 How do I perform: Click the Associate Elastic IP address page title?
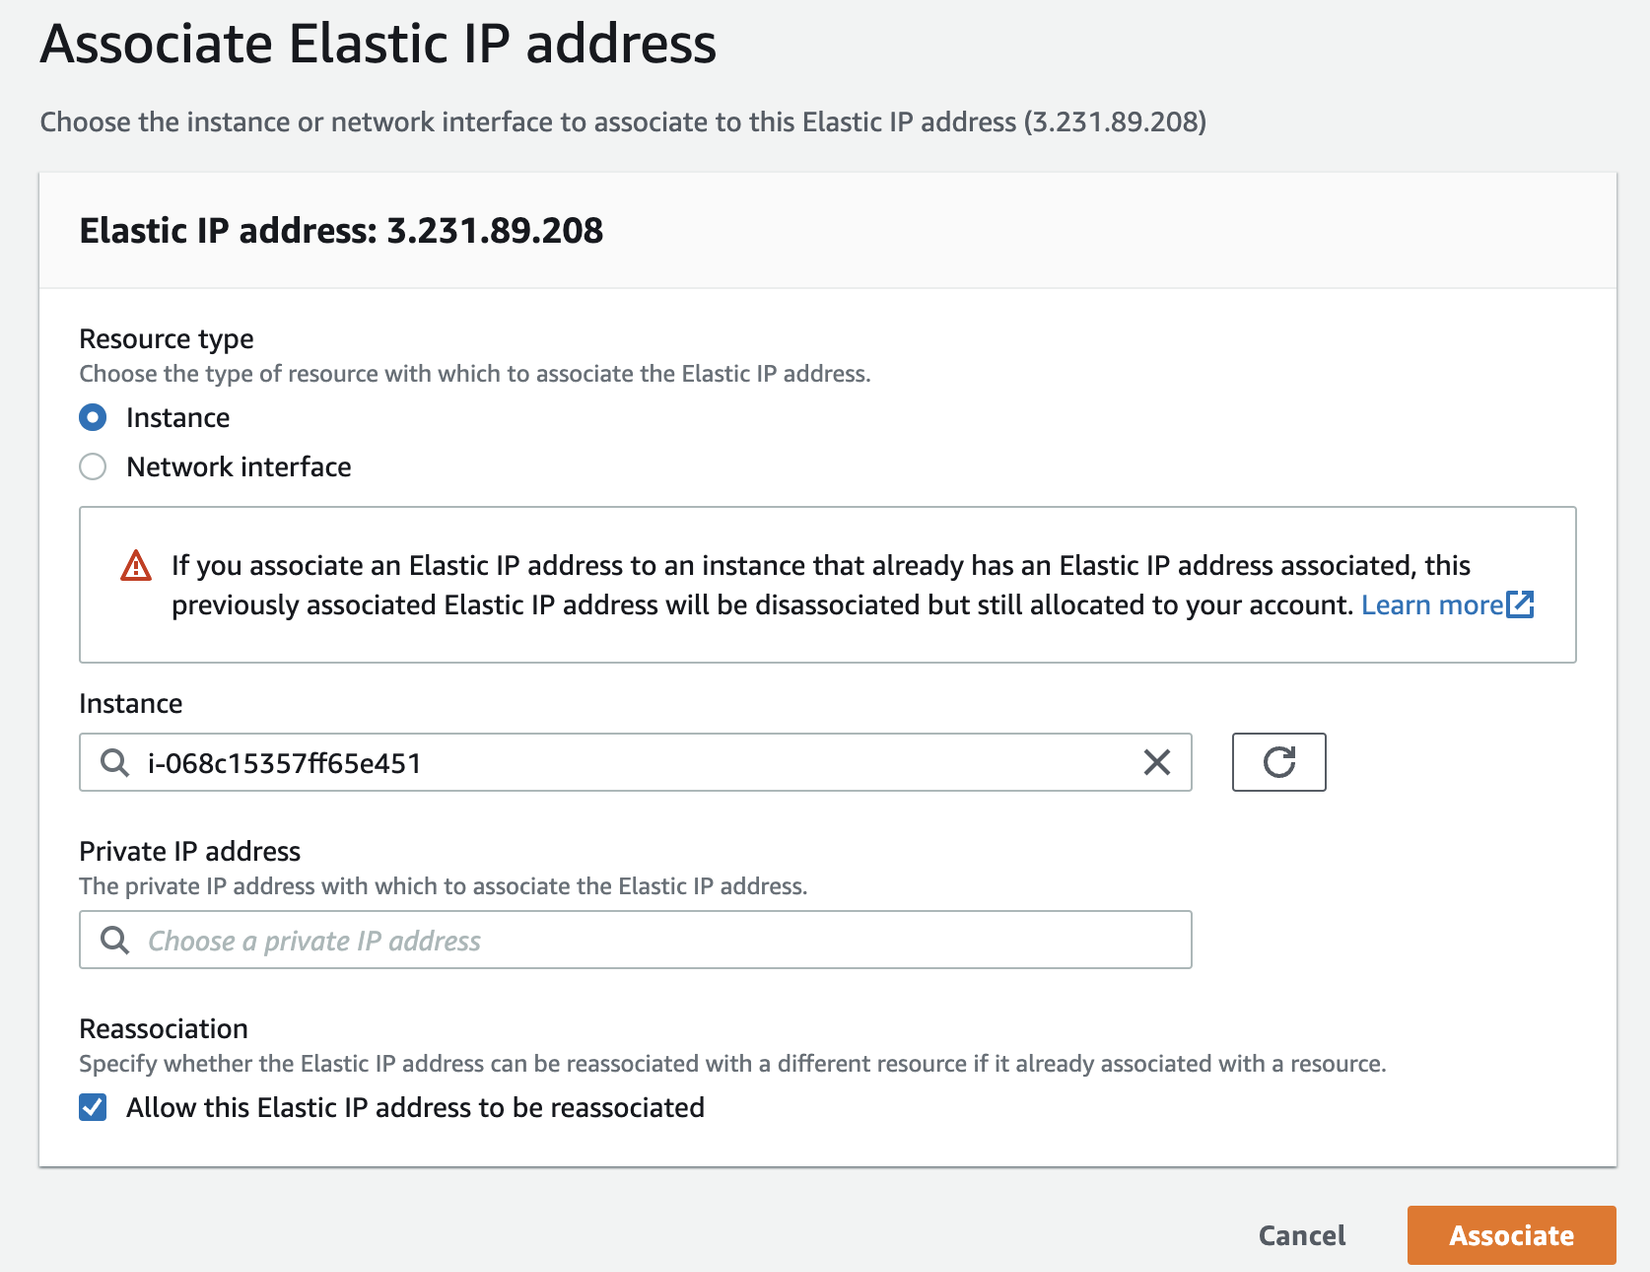tap(378, 44)
